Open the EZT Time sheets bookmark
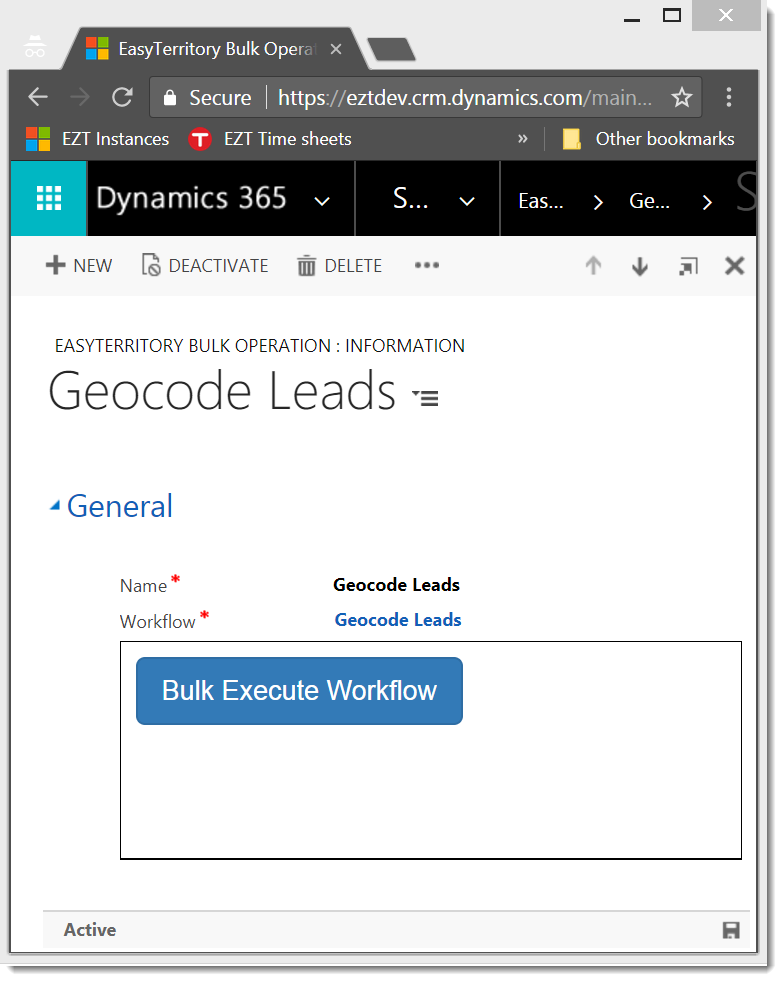This screenshot has width=782, height=981. tap(270, 139)
